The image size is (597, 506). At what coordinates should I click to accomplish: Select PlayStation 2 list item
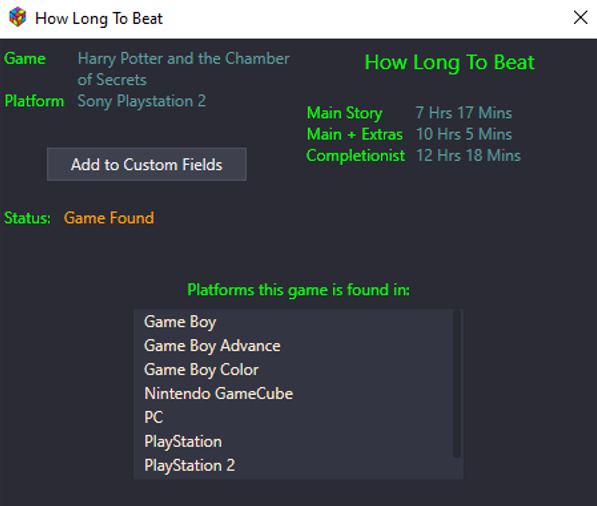point(293,465)
